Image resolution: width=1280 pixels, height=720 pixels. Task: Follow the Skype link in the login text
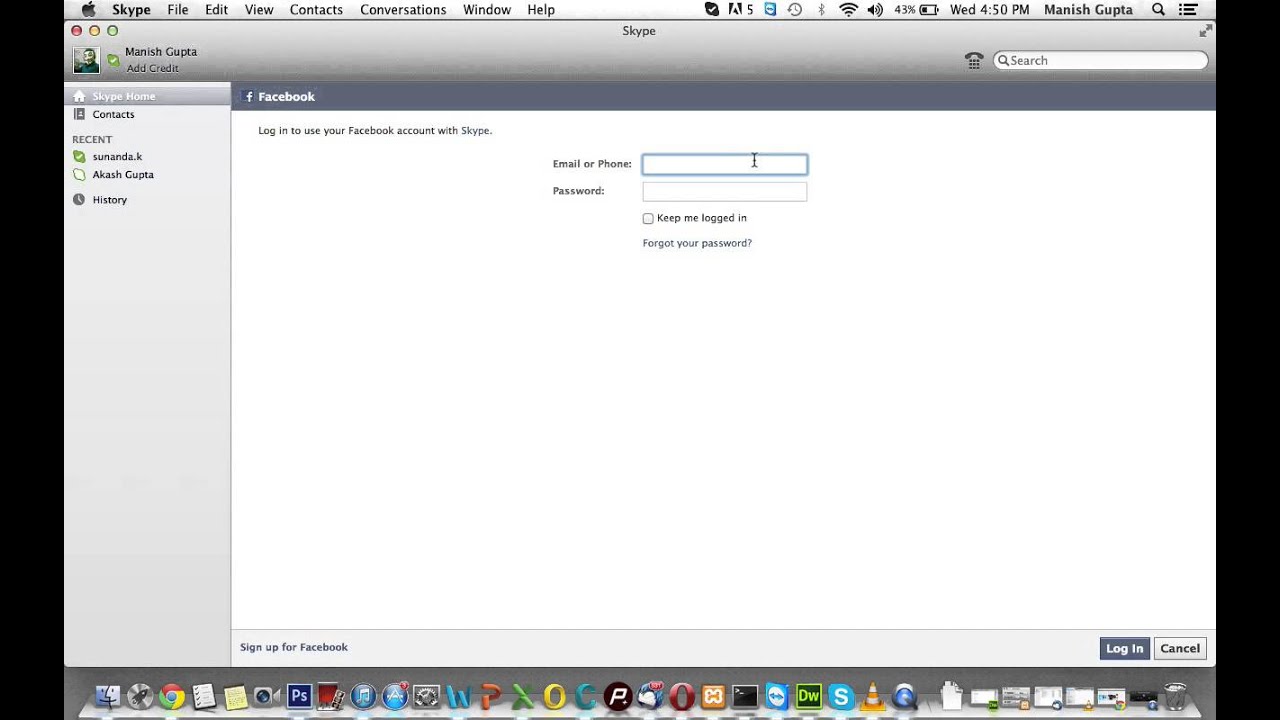[475, 131]
